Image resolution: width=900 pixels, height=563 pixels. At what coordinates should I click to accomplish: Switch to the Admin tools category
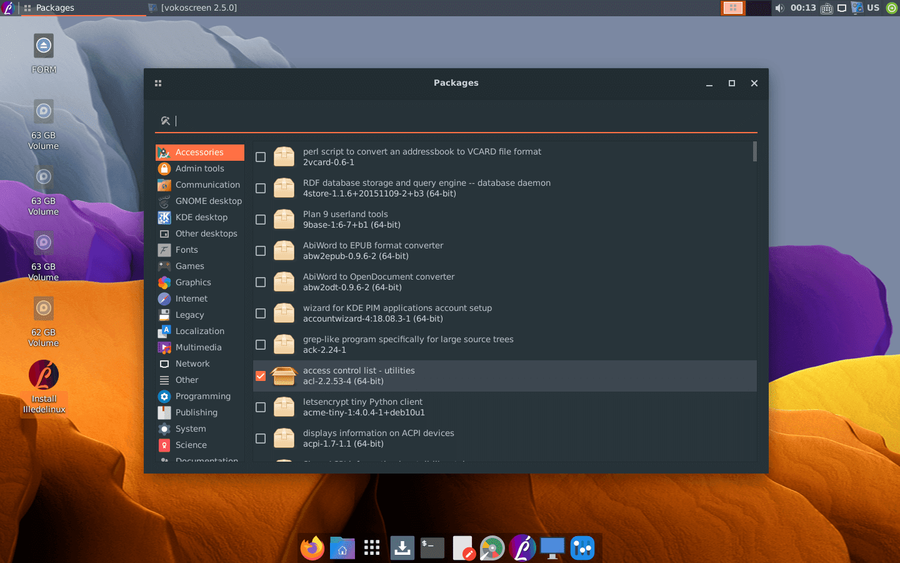point(199,168)
